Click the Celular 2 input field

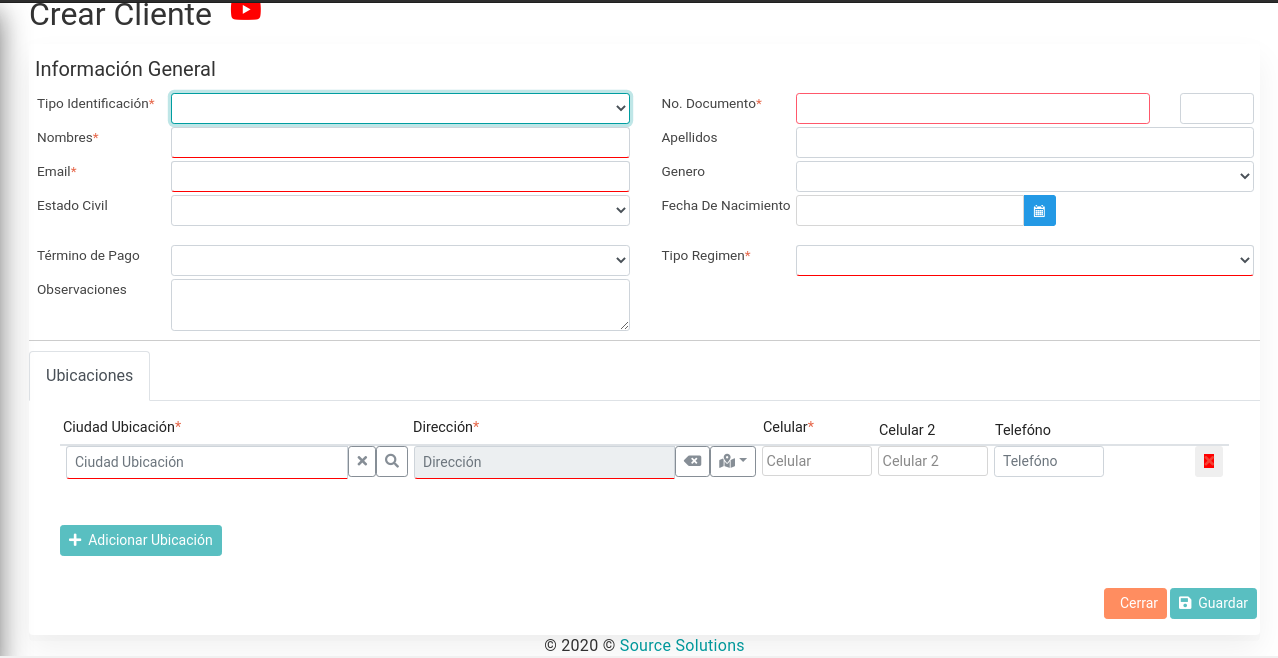[x=933, y=461]
